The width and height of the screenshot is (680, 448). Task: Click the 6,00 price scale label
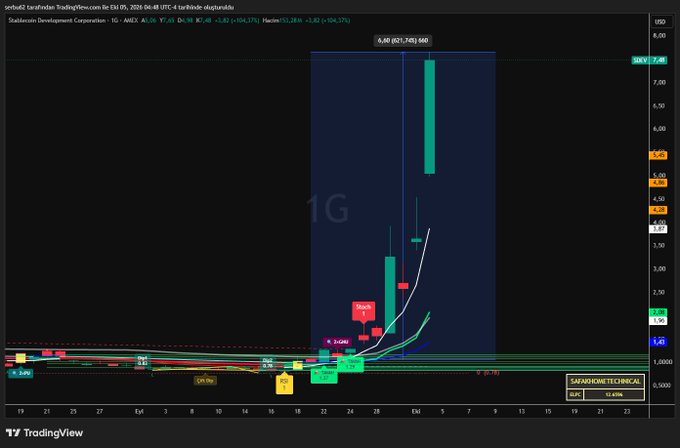pos(659,129)
